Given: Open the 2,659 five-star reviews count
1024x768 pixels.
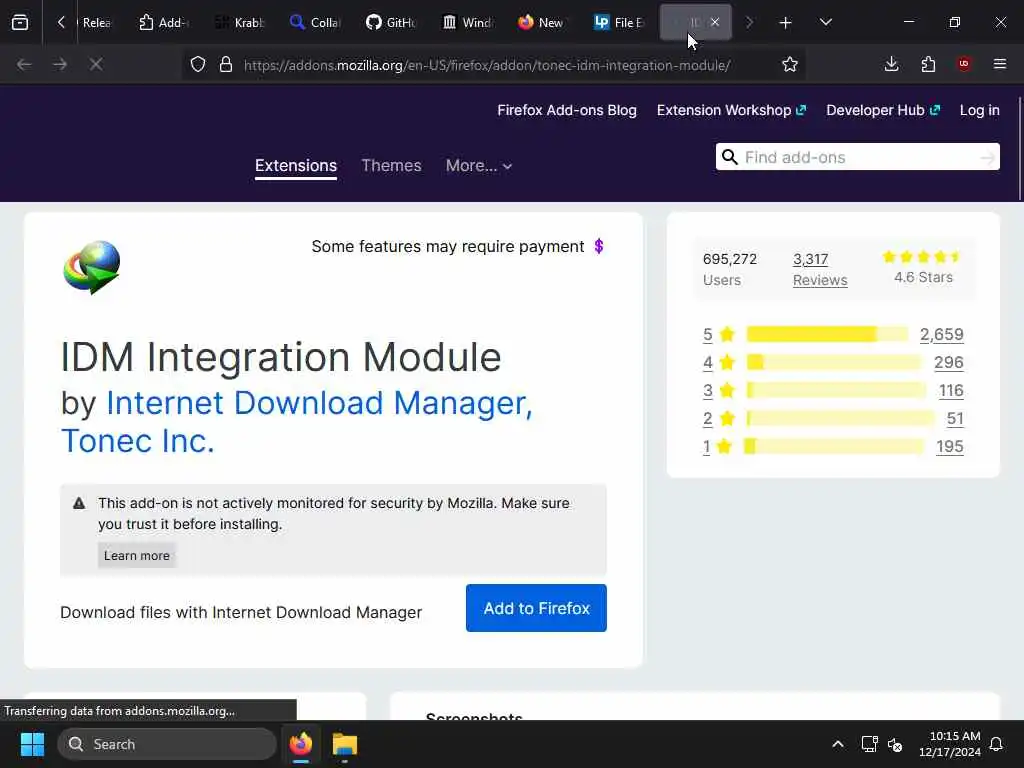Looking at the screenshot, I should (x=942, y=334).
